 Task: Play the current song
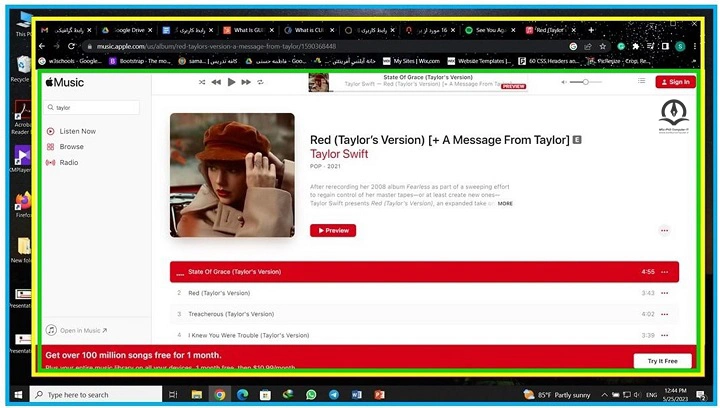(231, 82)
